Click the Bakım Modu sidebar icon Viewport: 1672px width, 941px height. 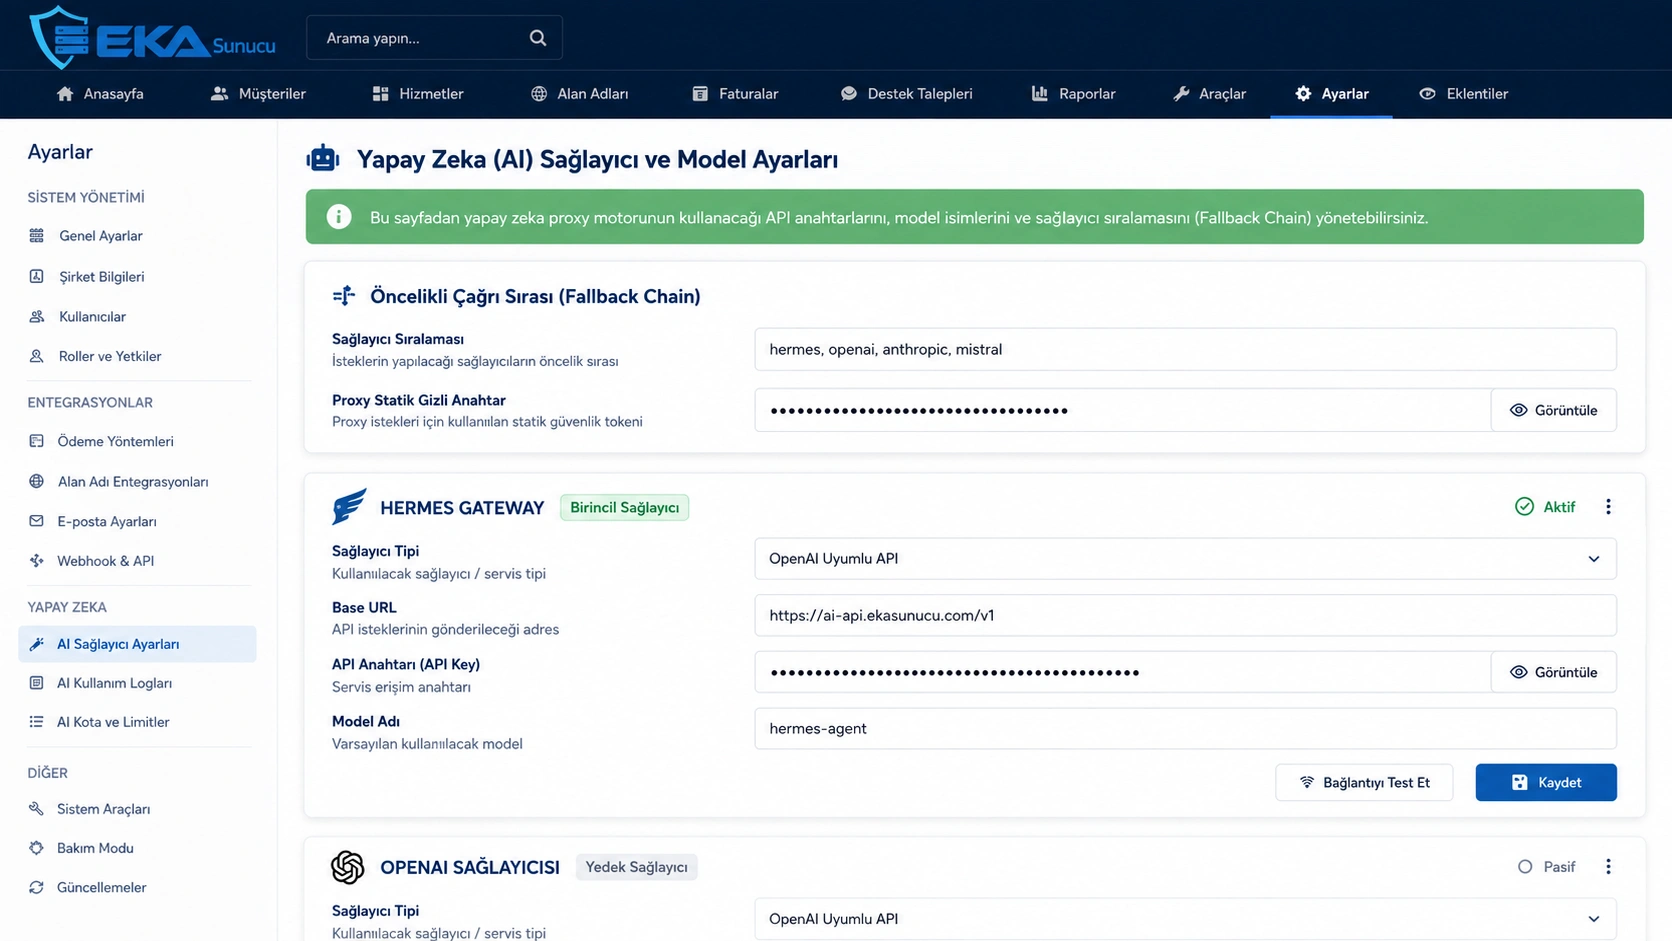pyautogui.click(x=37, y=848)
